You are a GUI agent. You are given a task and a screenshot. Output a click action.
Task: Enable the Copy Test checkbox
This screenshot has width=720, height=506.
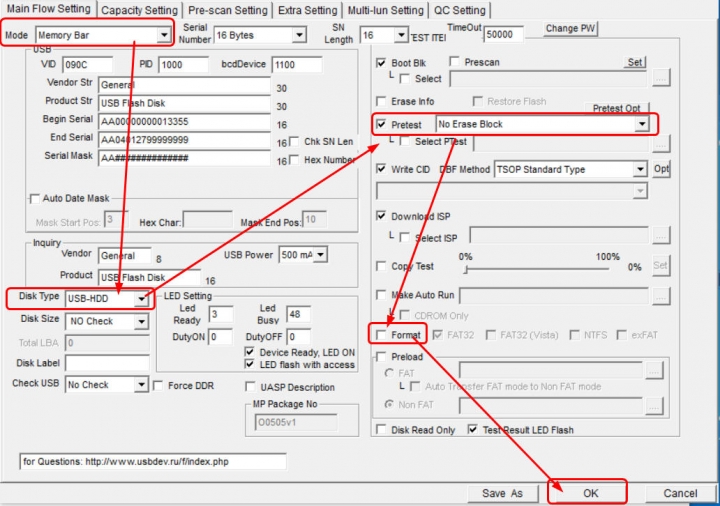[x=381, y=266]
